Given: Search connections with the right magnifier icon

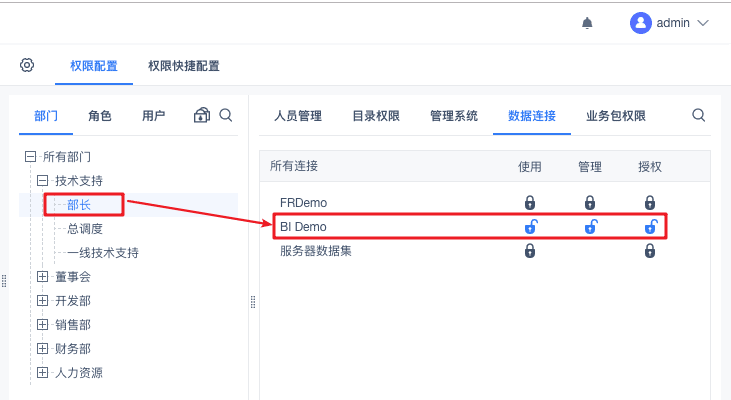Looking at the screenshot, I should [699, 115].
